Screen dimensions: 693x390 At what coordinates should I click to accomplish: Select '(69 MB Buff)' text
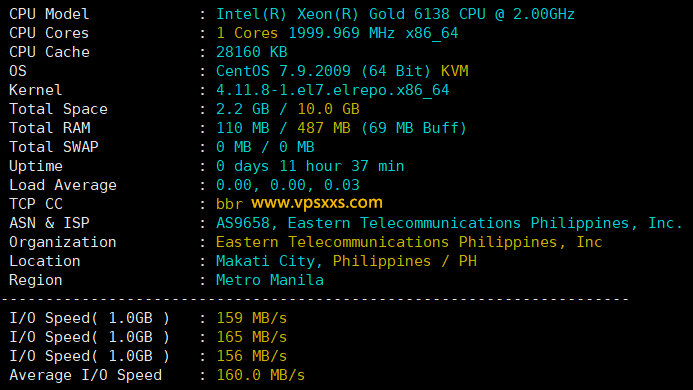coord(414,128)
